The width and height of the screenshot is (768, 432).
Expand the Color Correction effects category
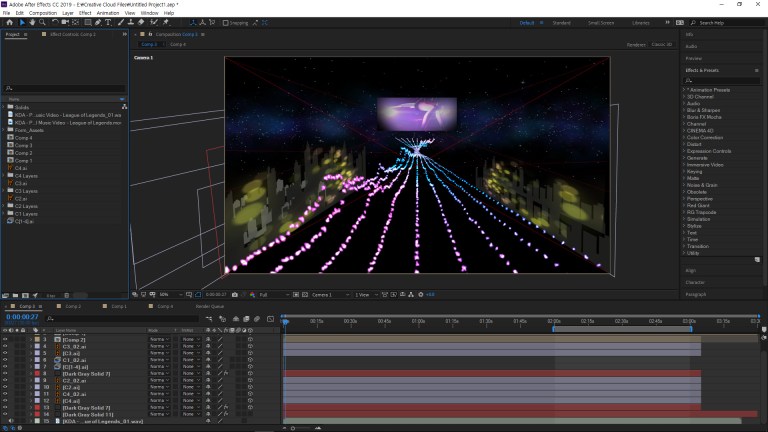coord(708,137)
